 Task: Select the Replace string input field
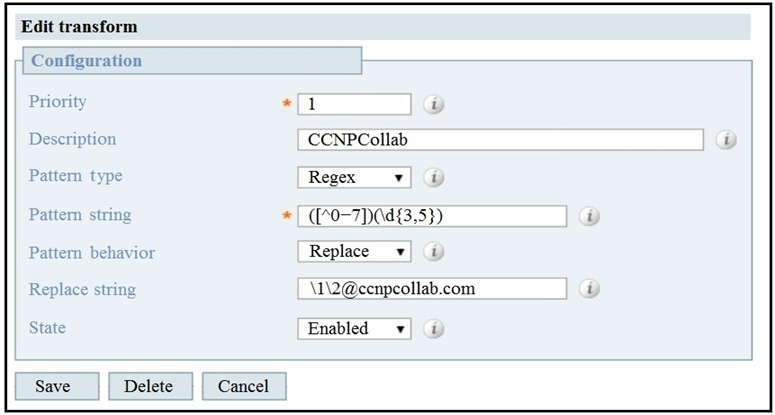[x=432, y=289]
